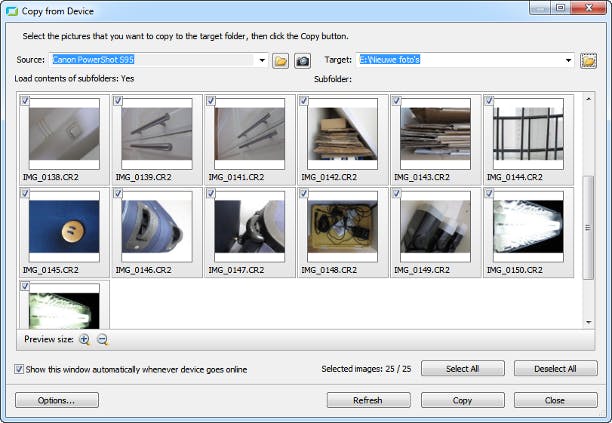612x423 pixels.
Task: Click the camera device icon next to Source
Action: click(302, 61)
